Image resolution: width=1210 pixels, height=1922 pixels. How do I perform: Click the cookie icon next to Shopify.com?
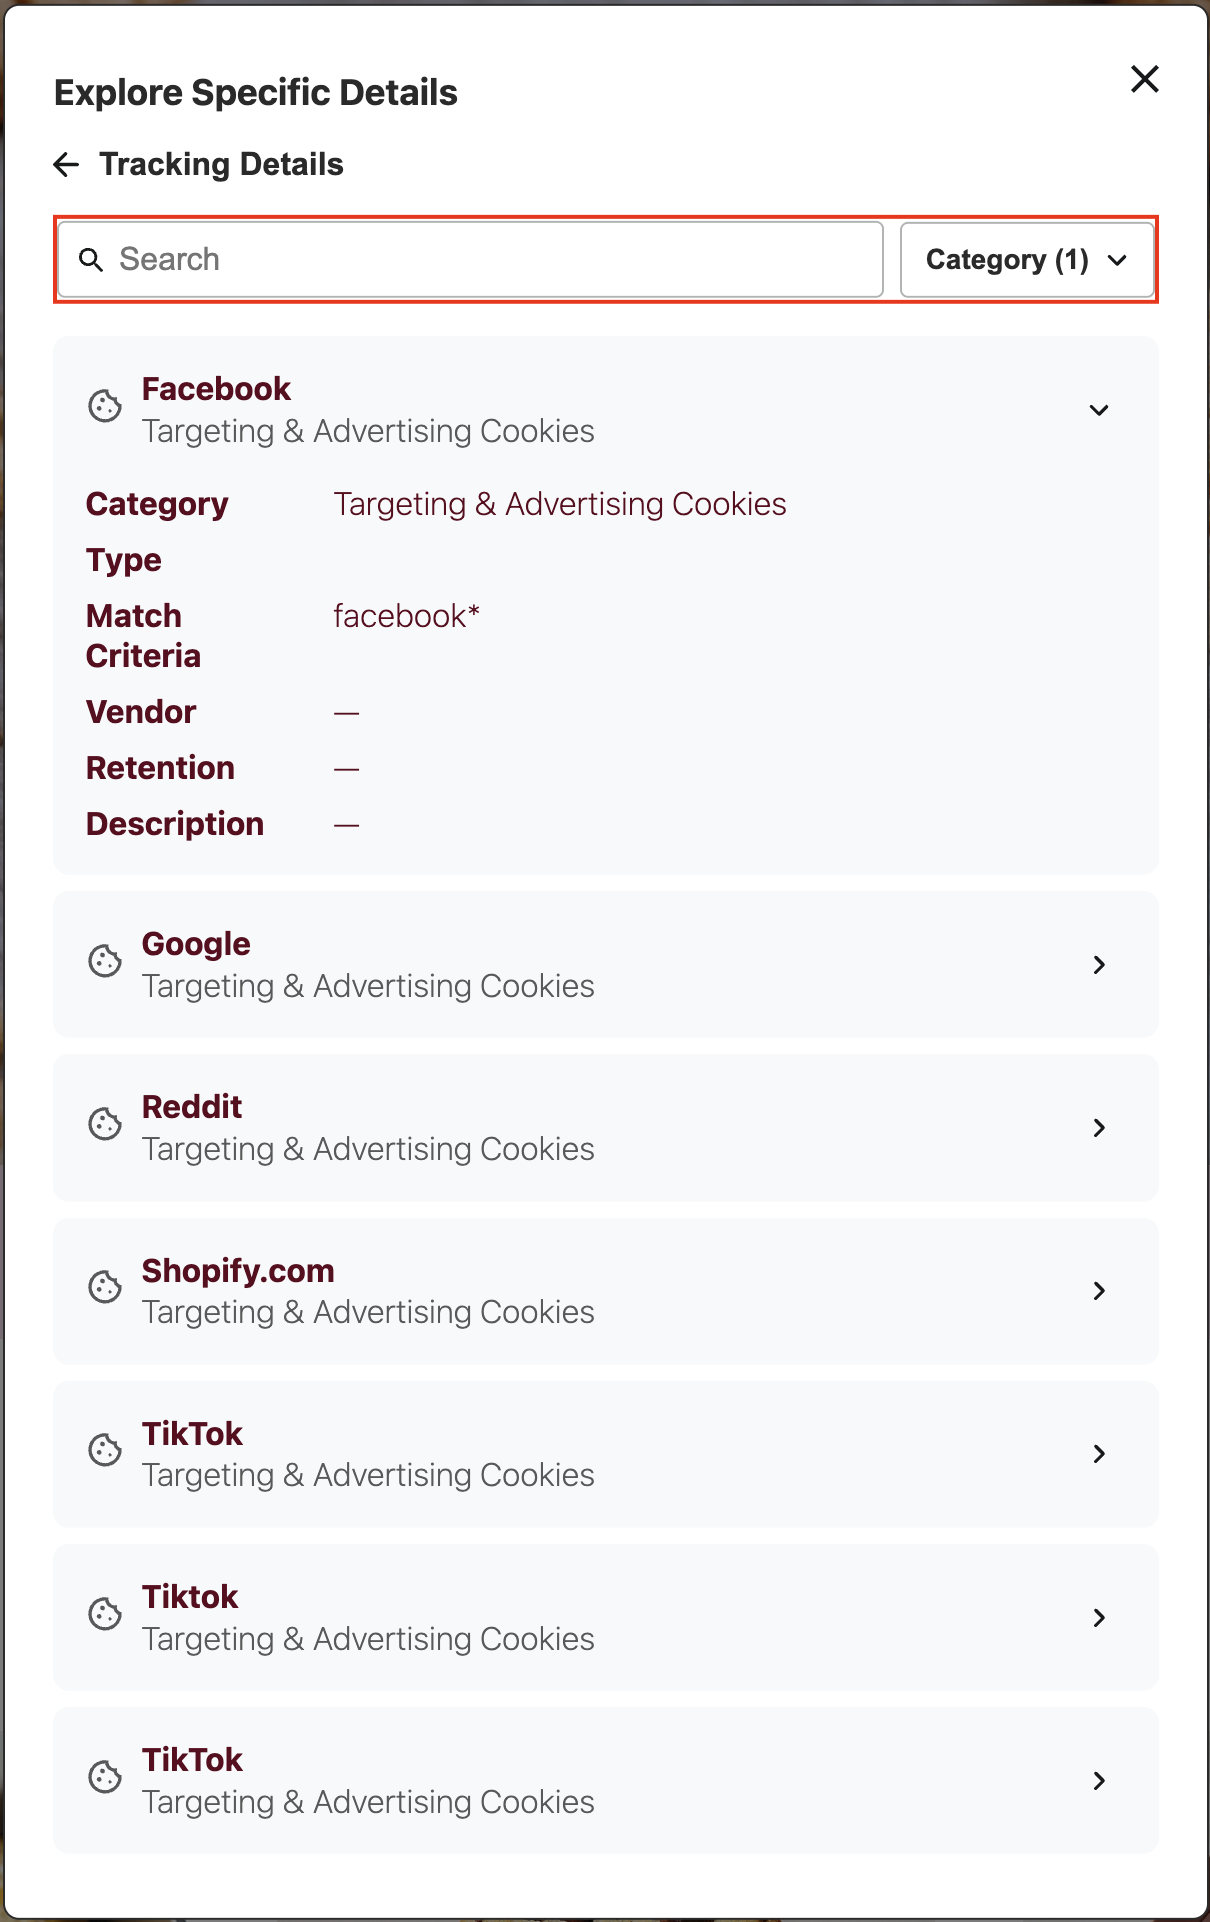click(105, 1289)
